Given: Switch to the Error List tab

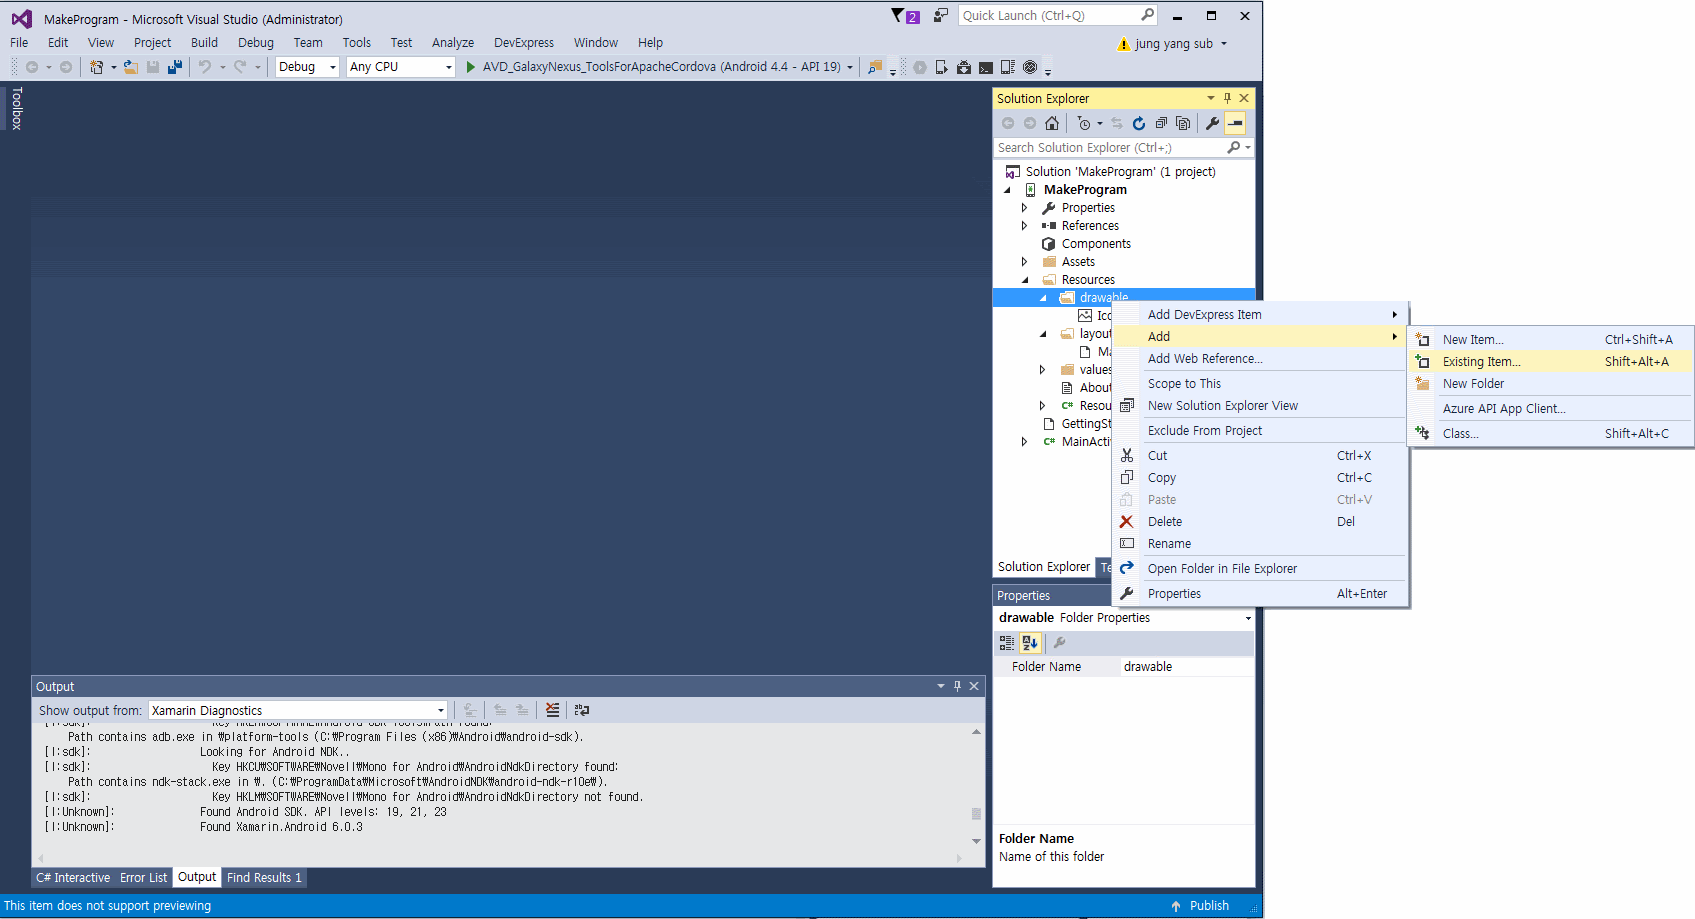Looking at the screenshot, I should (x=144, y=878).
